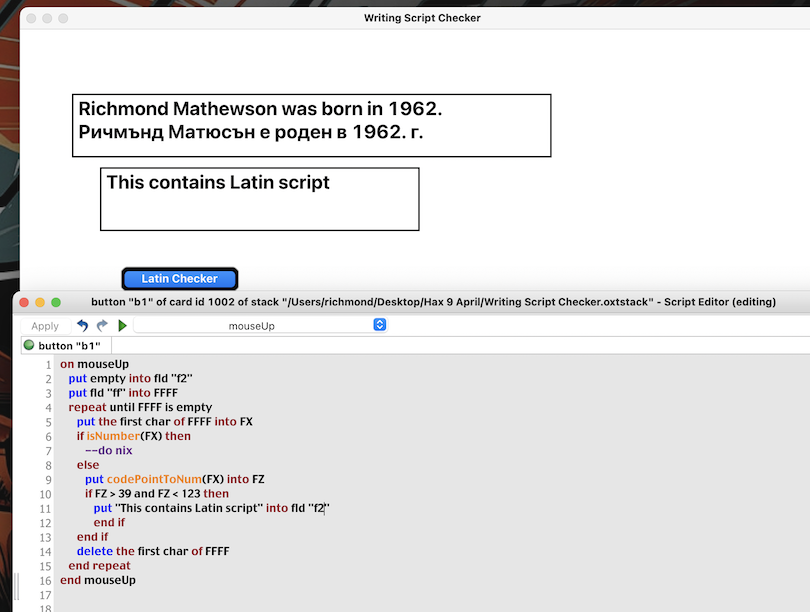Image resolution: width=810 pixels, height=612 pixels.
Task: Click the green run/play icon in the Script Editor
Action: 122,325
